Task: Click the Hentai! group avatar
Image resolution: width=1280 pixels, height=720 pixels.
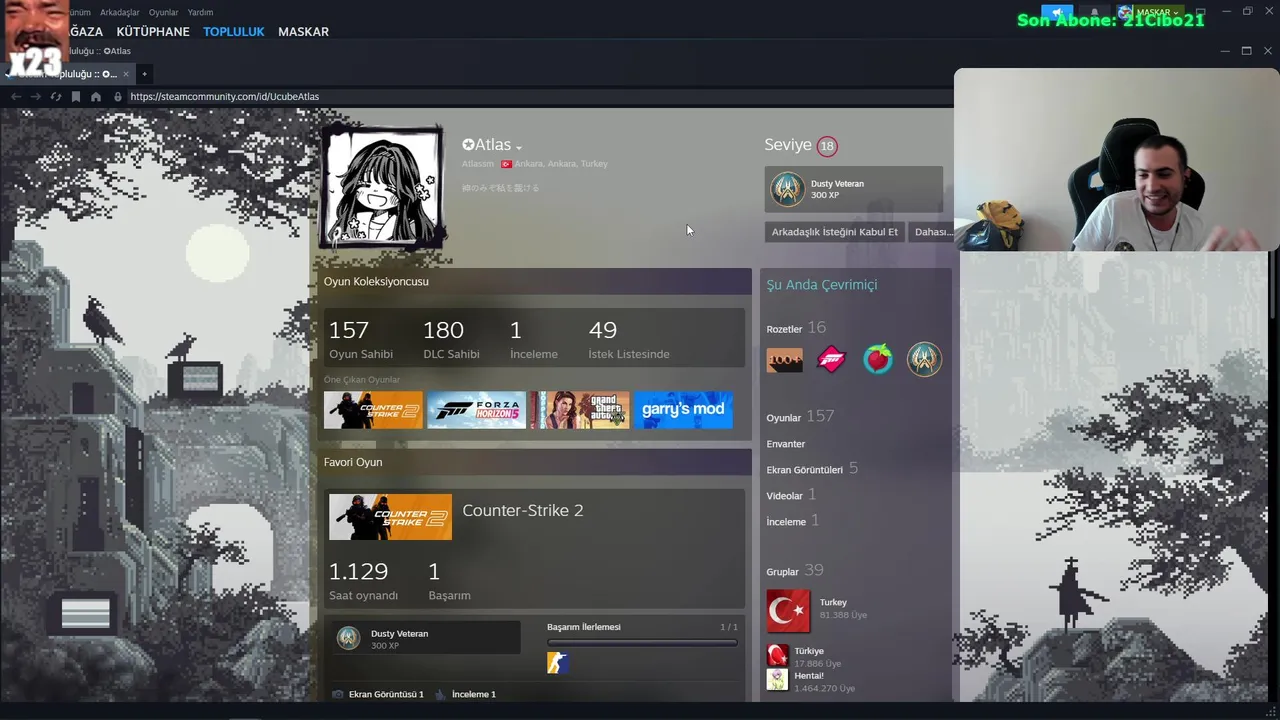Action: coord(777,680)
